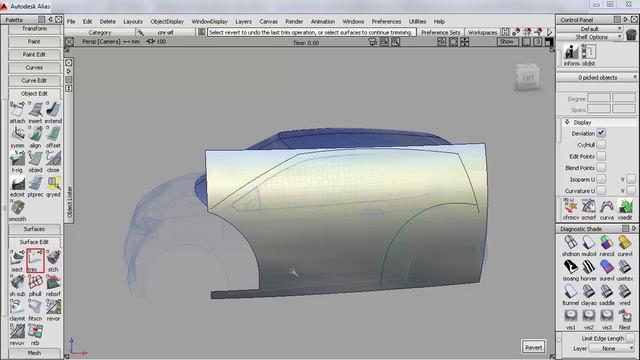Activate the trim surface tool

point(36,260)
